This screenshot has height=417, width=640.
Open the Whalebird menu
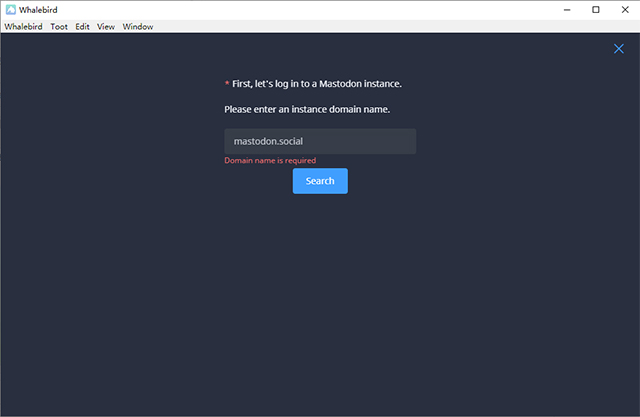pos(23,27)
